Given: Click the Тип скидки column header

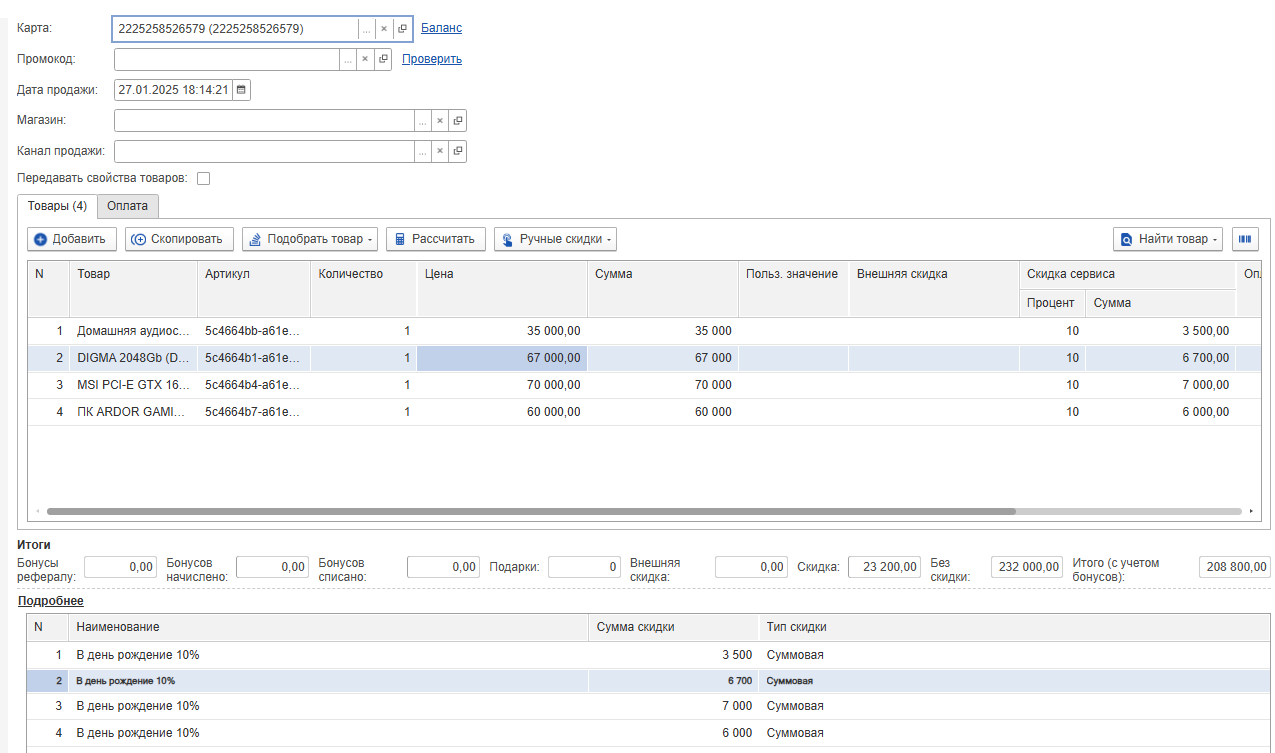Looking at the screenshot, I should coord(1012,627).
